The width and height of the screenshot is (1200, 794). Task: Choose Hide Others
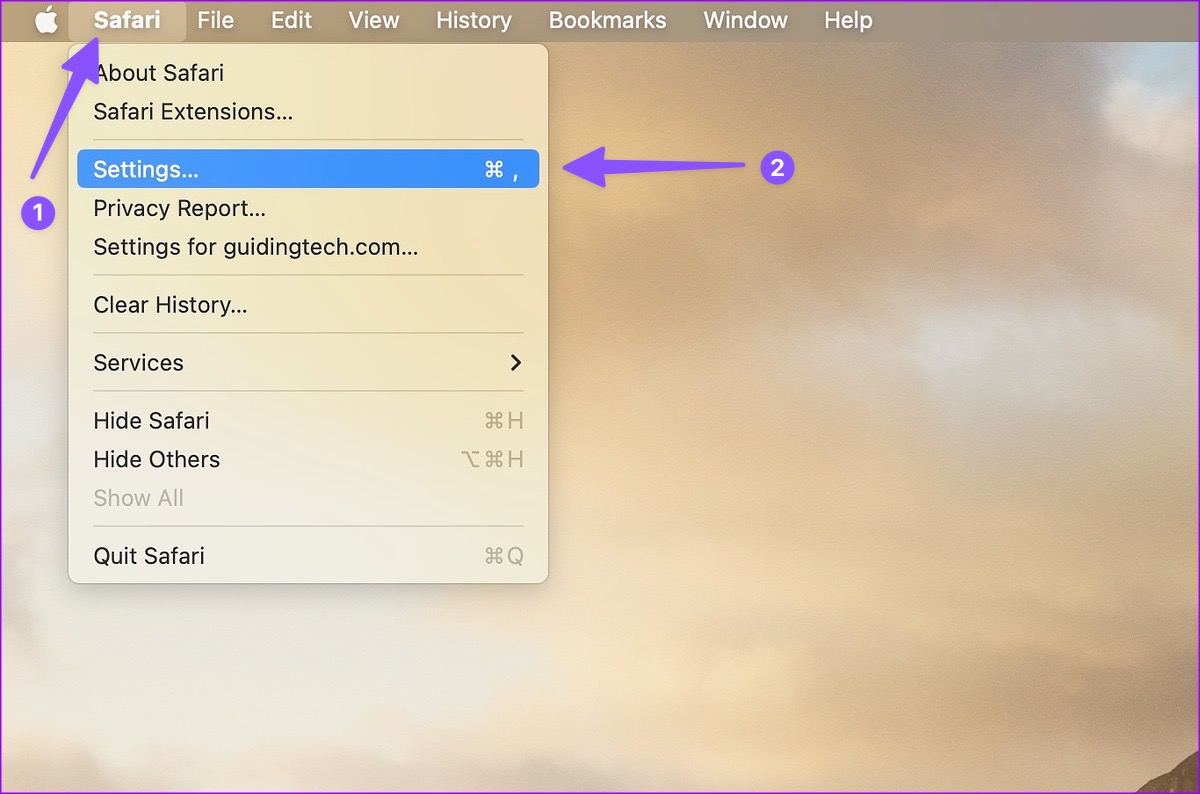156,459
